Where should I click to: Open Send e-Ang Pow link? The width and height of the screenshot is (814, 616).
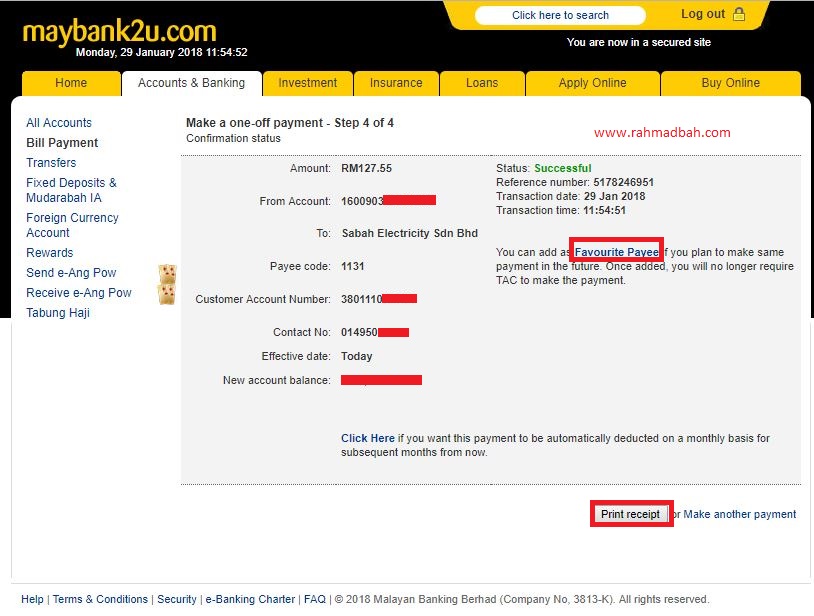coord(71,273)
